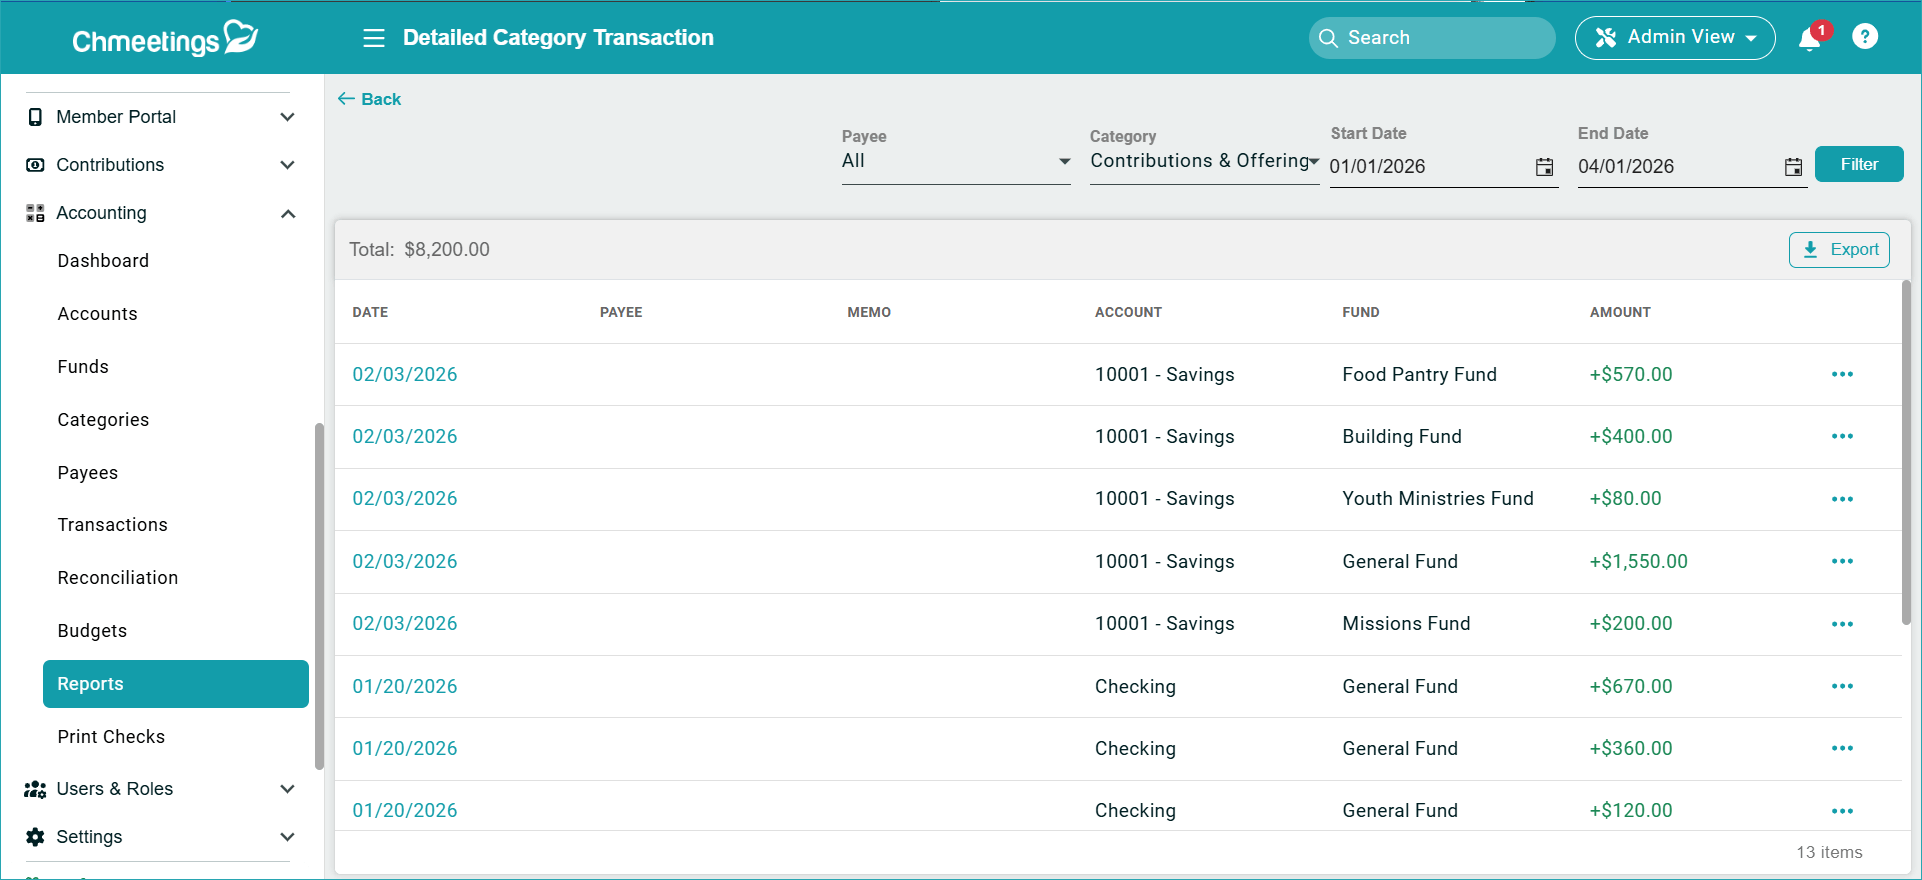Screen dimensions: 1922x880
Task: Click the transaction table vertical scrollbar
Action: (x=1906, y=453)
